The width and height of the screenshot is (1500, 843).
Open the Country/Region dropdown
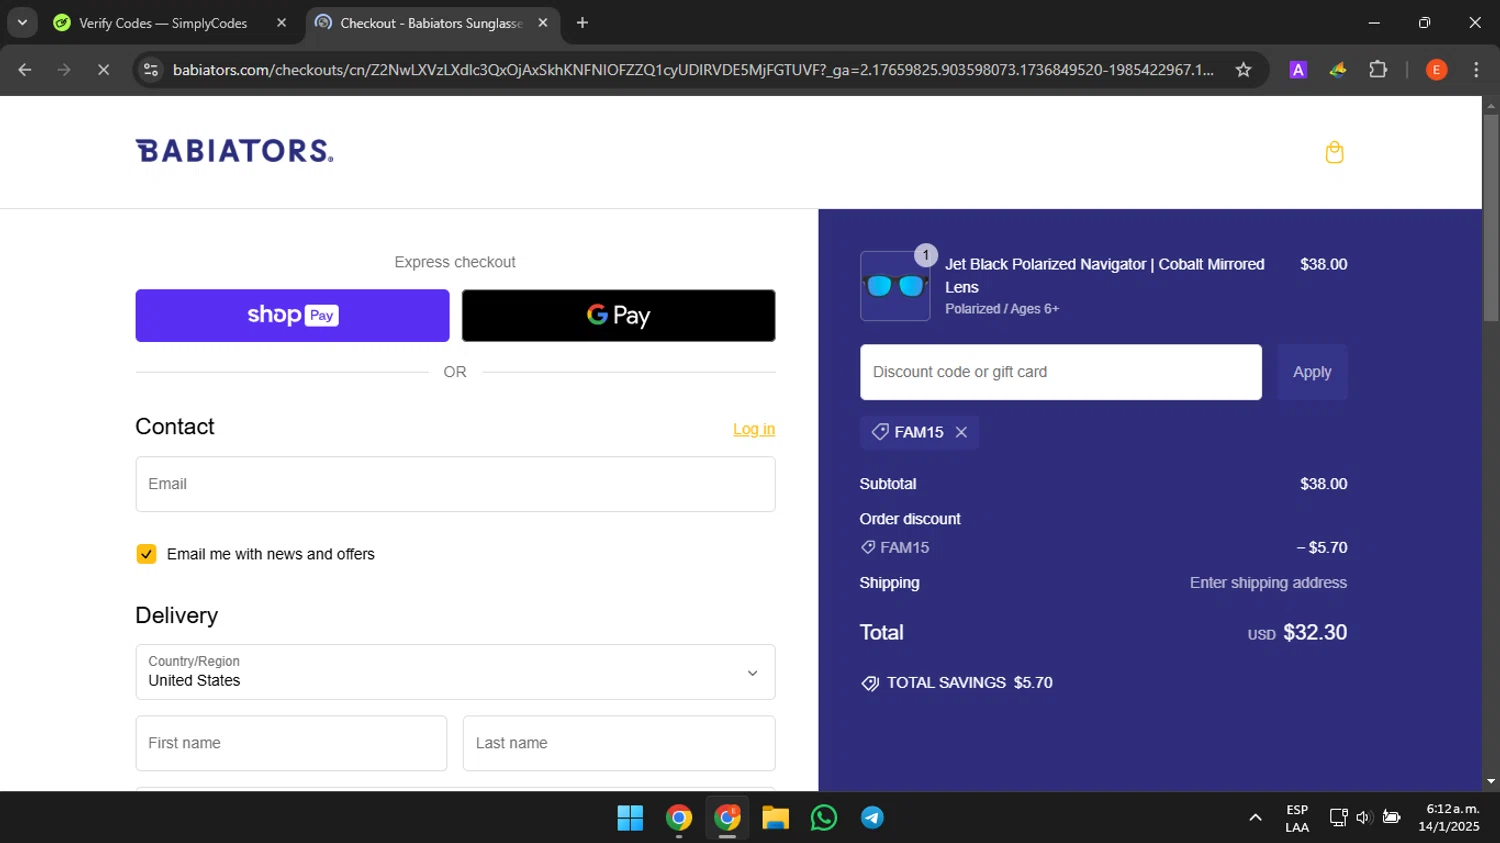(x=455, y=672)
